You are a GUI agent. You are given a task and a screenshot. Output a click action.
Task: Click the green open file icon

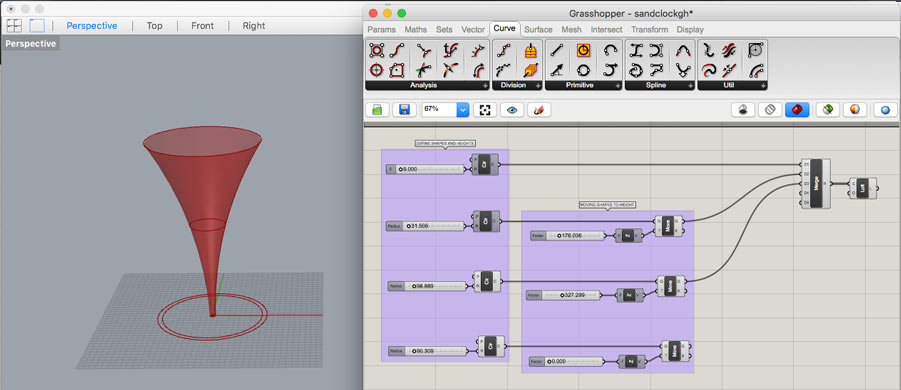pyautogui.click(x=377, y=110)
